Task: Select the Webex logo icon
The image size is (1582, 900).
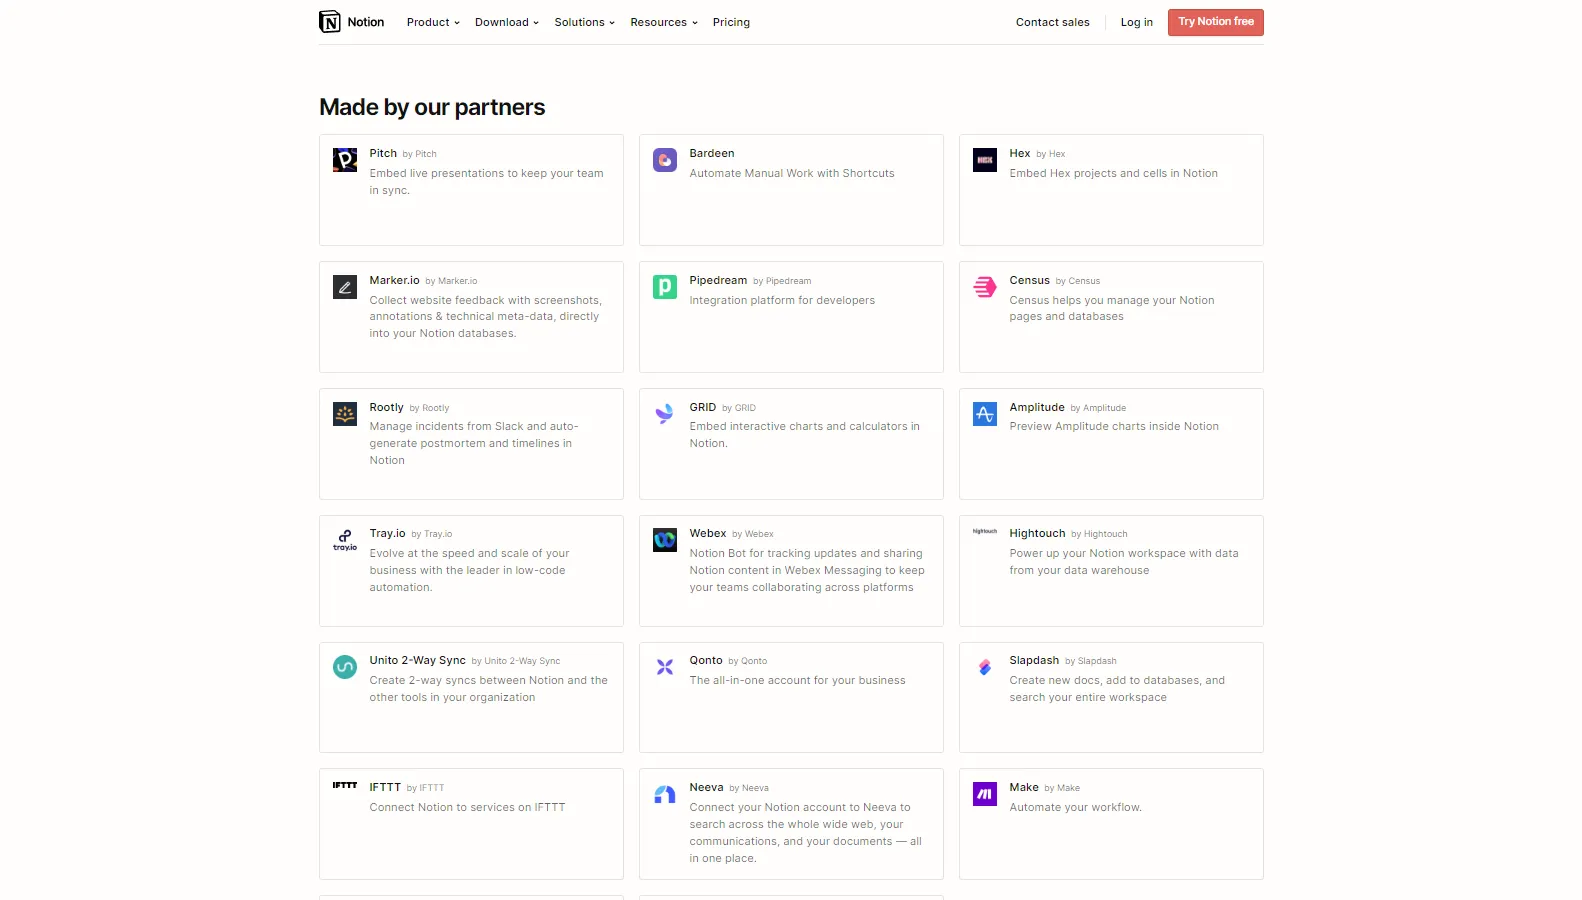Action: point(665,540)
